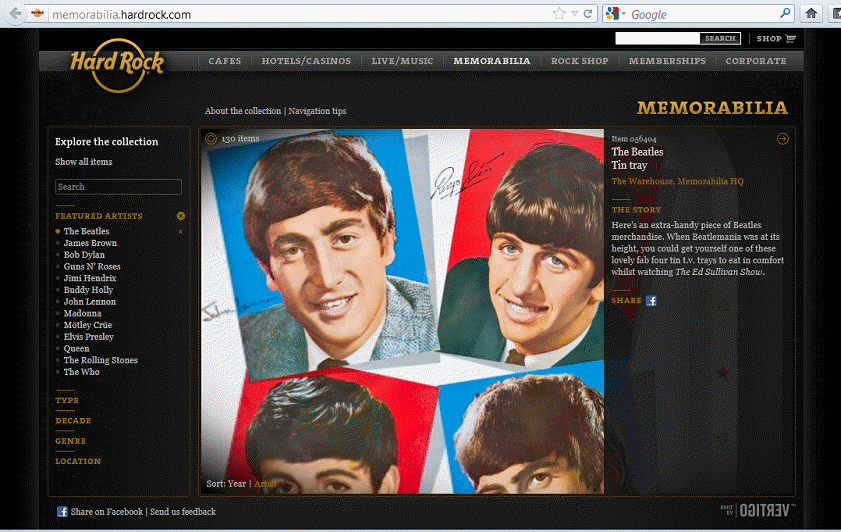Collapse Featured Artists with the circled X icon
841x532 pixels.
pos(181,216)
